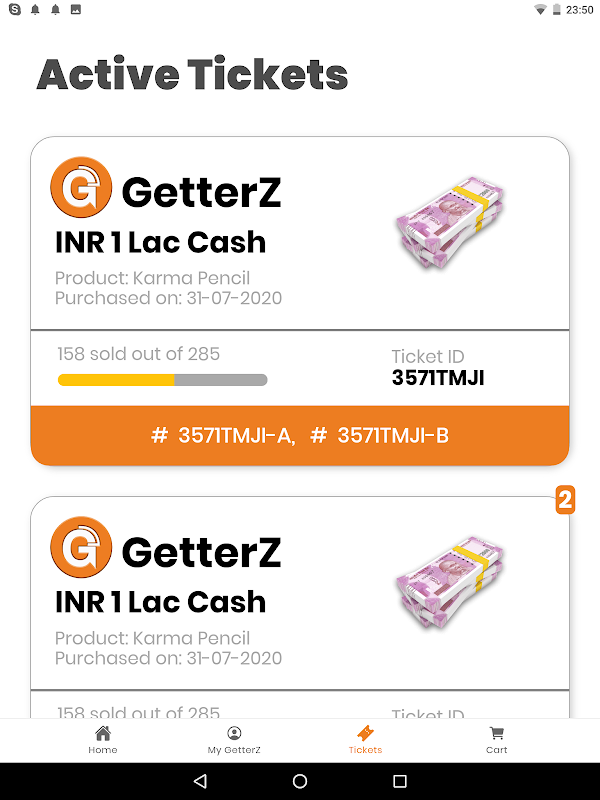600x800 pixels.
Task: Open Skype notification in status bar
Action: (14, 9)
